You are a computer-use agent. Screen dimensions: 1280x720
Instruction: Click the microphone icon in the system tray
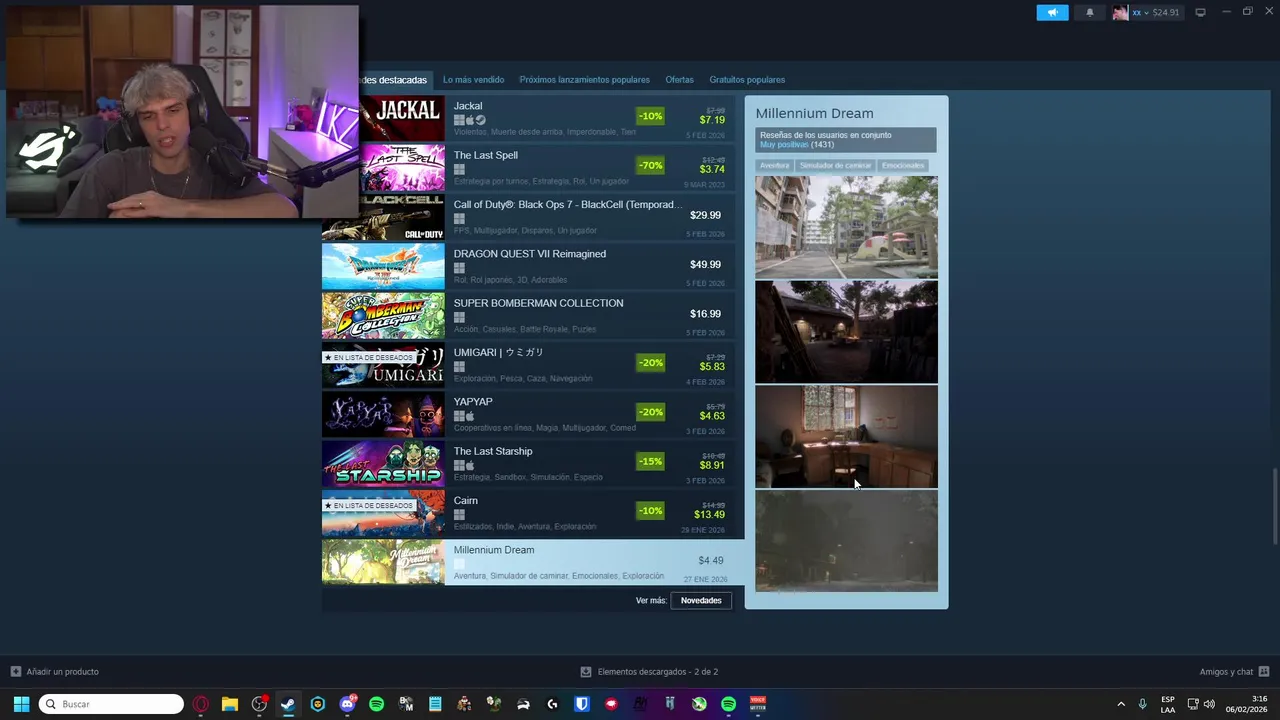pyautogui.click(x=1142, y=704)
